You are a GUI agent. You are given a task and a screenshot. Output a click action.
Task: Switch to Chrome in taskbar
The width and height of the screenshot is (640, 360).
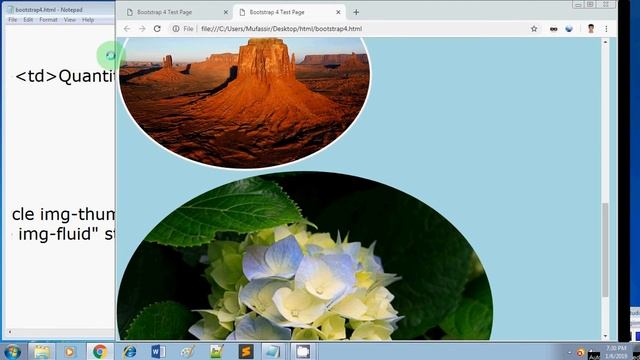click(100, 351)
